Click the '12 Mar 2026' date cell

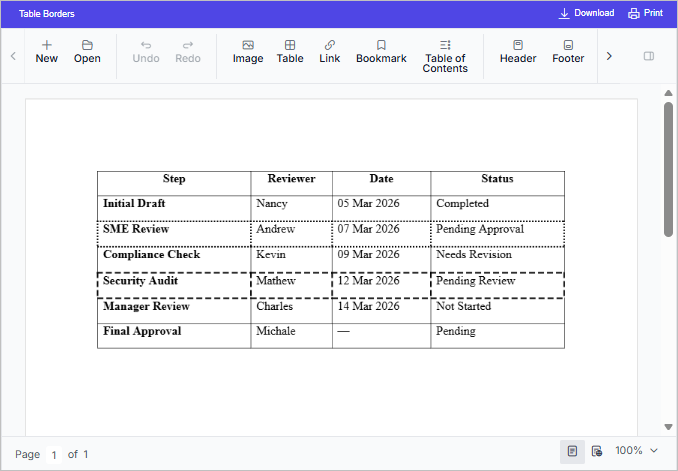(x=381, y=285)
